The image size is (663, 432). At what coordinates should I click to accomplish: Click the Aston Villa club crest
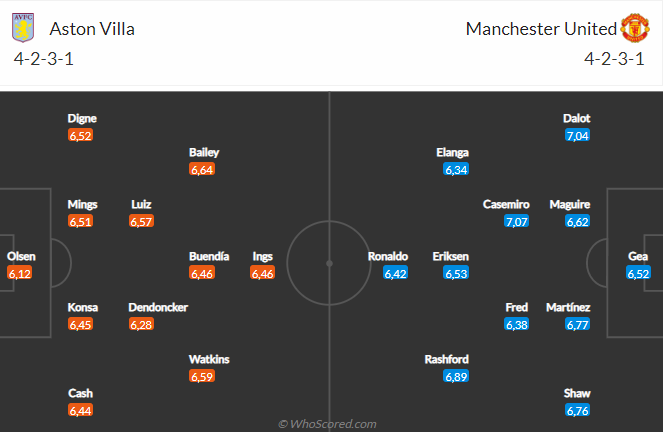pyautogui.click(x=22, y=28)
